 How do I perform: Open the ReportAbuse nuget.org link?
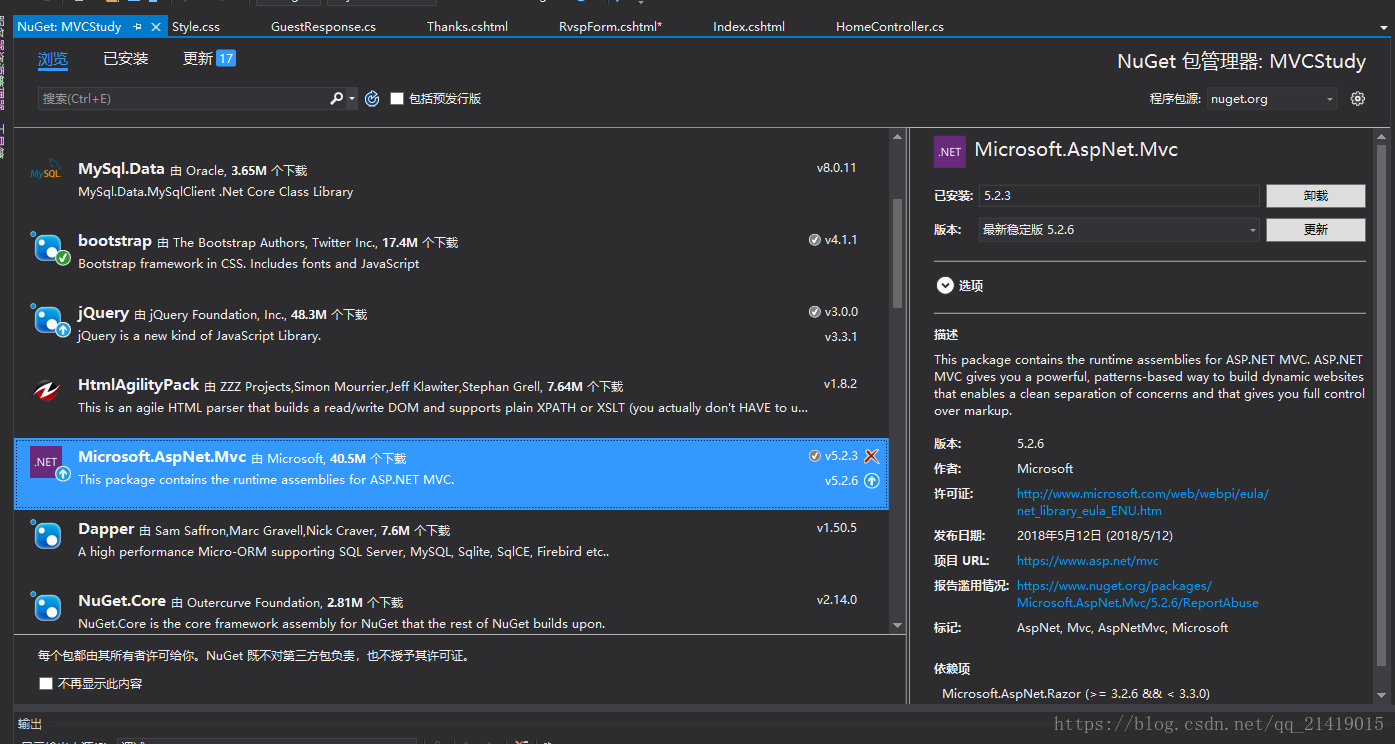1138,595
